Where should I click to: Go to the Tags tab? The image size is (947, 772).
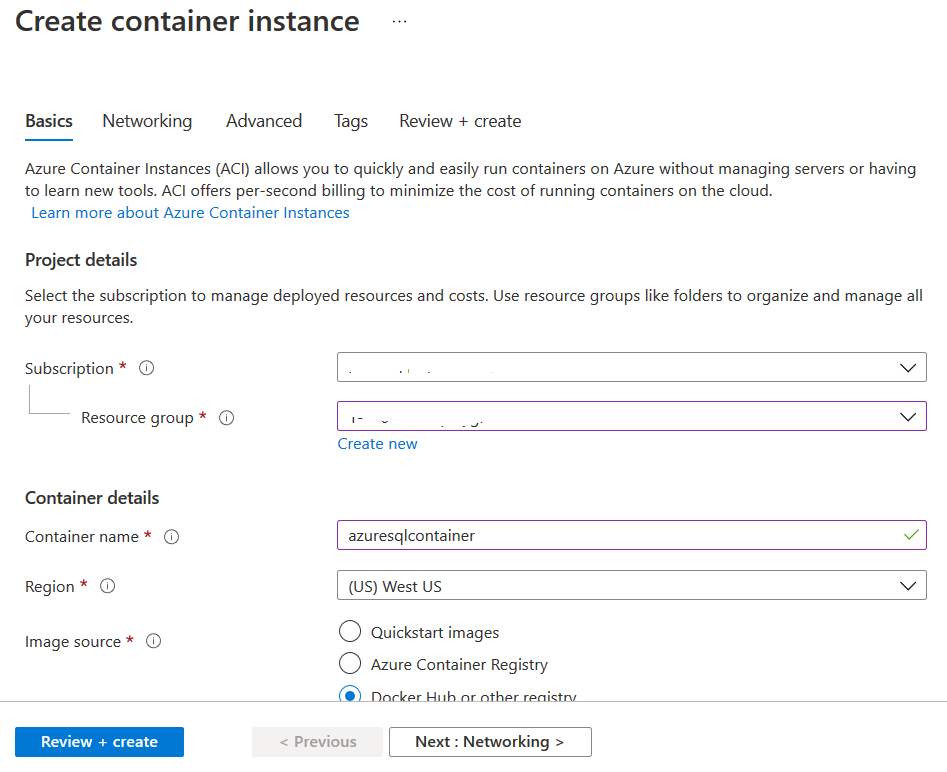click(x=351, y=121)
